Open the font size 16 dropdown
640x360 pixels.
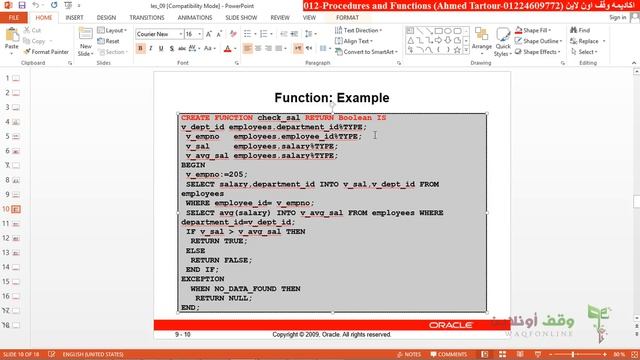(200, 34)
